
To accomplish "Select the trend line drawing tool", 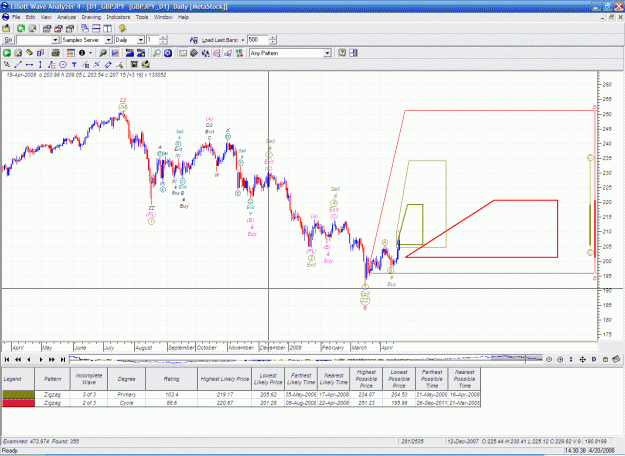I will click(x=18, y=65).
